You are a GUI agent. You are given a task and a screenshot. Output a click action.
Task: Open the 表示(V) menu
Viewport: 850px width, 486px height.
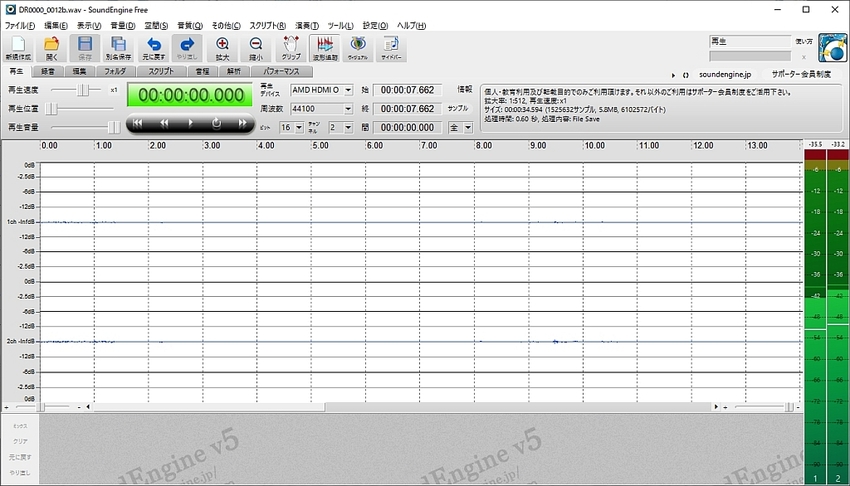click(x=89, y=25)
